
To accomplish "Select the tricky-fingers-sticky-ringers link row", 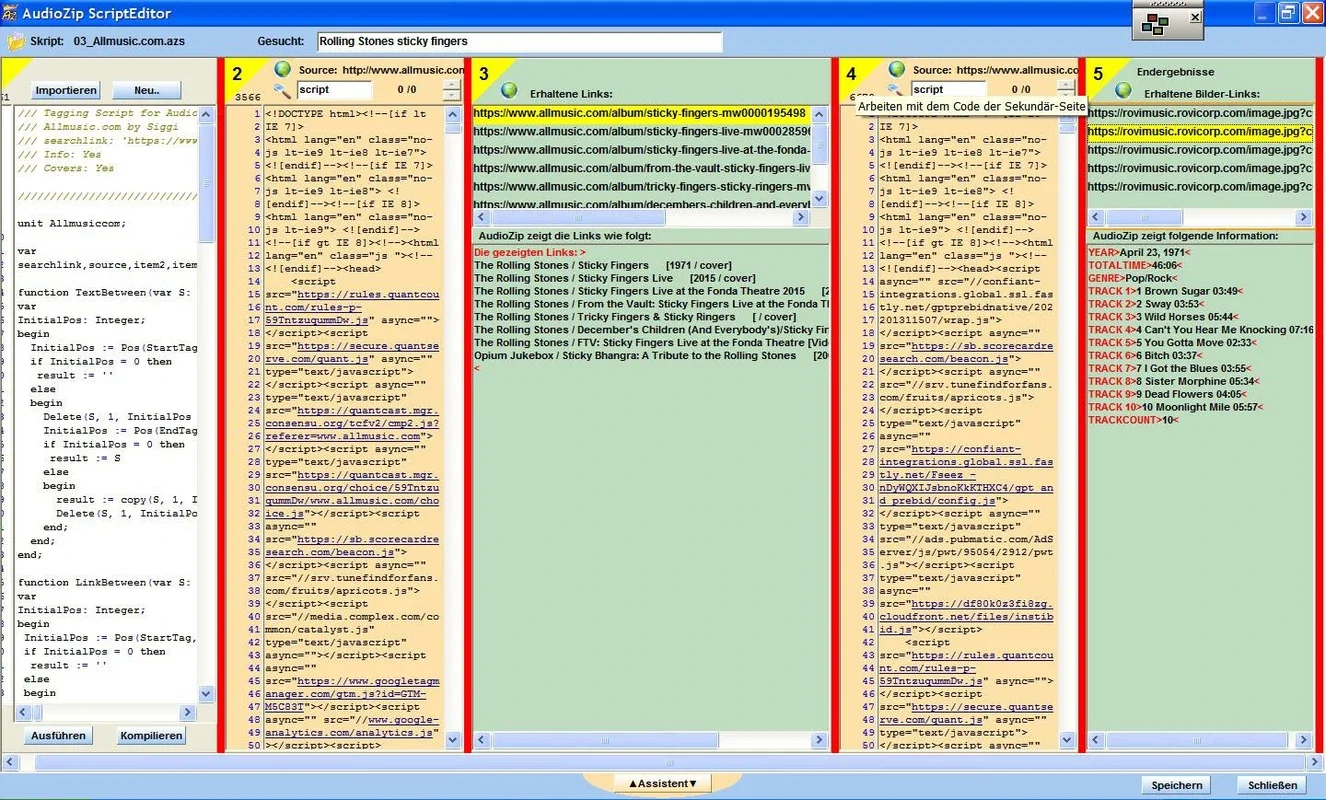I will [x=641, y=186].
